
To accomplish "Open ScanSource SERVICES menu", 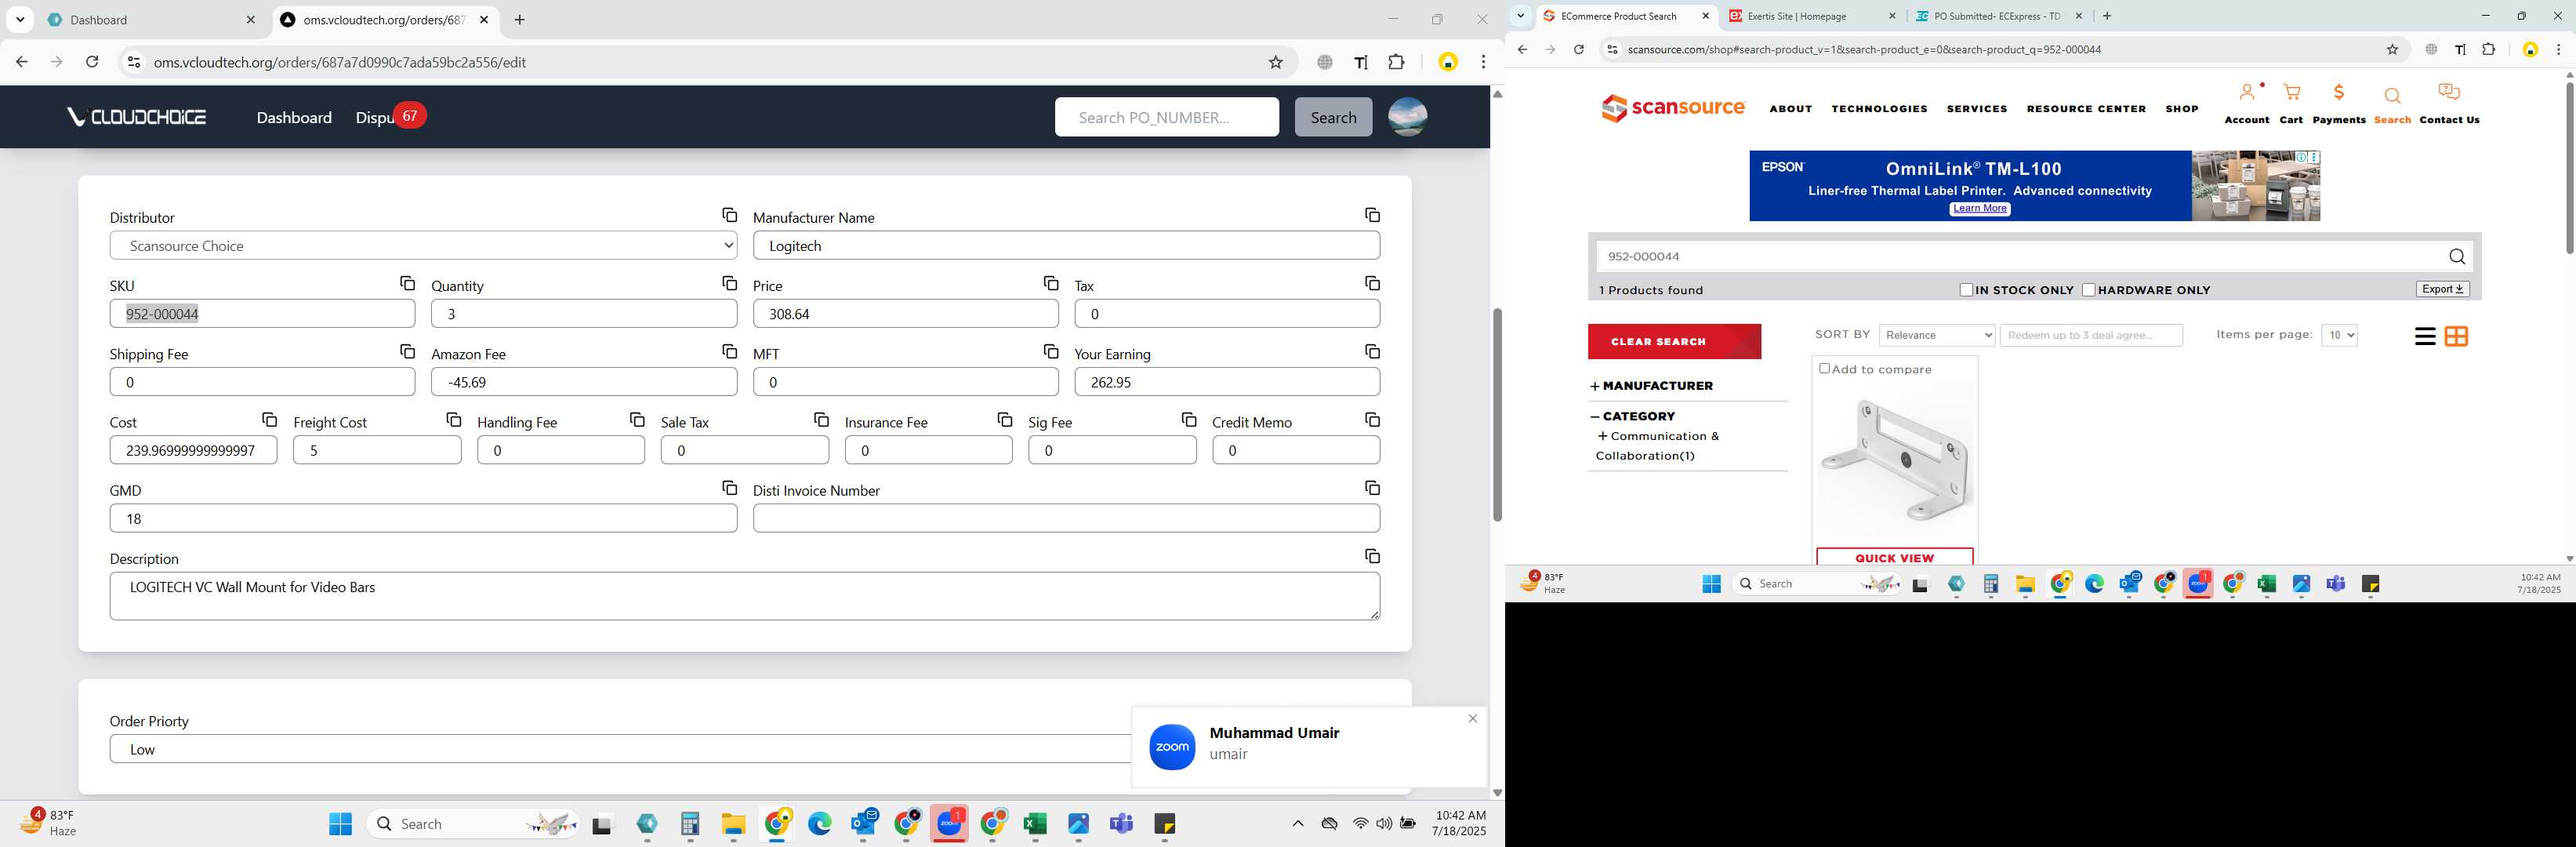I will pyautogui.click(x=1976, y=109).
